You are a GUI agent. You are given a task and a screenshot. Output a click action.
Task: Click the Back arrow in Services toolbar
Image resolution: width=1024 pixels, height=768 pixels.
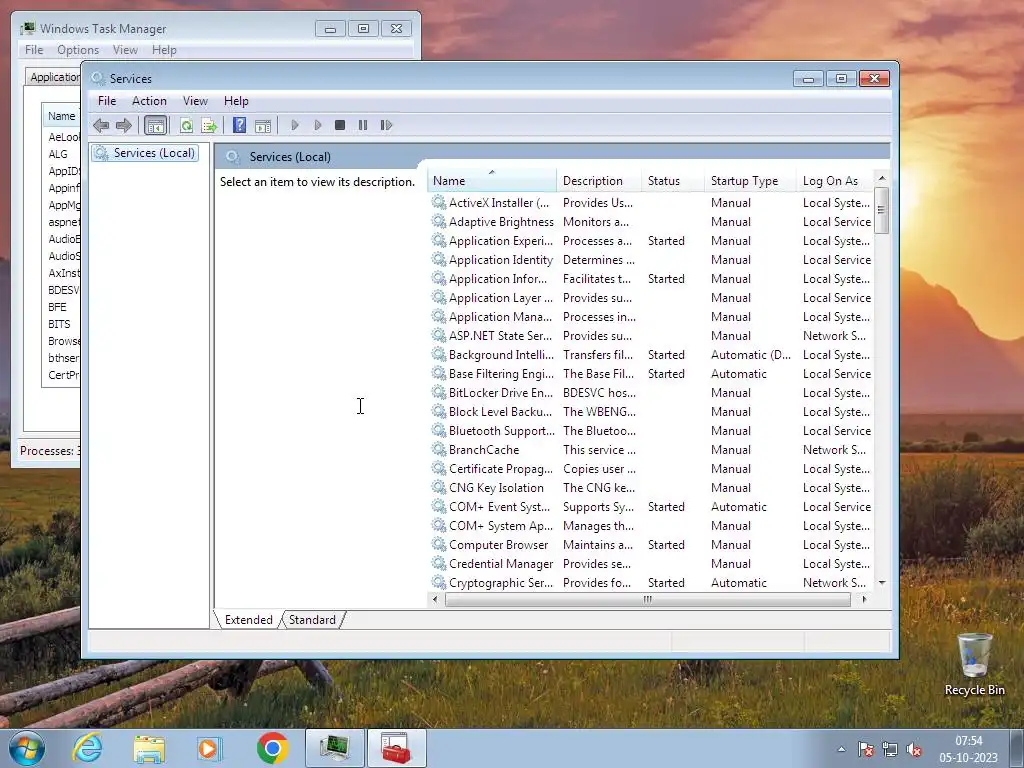[x=101, y=125]
